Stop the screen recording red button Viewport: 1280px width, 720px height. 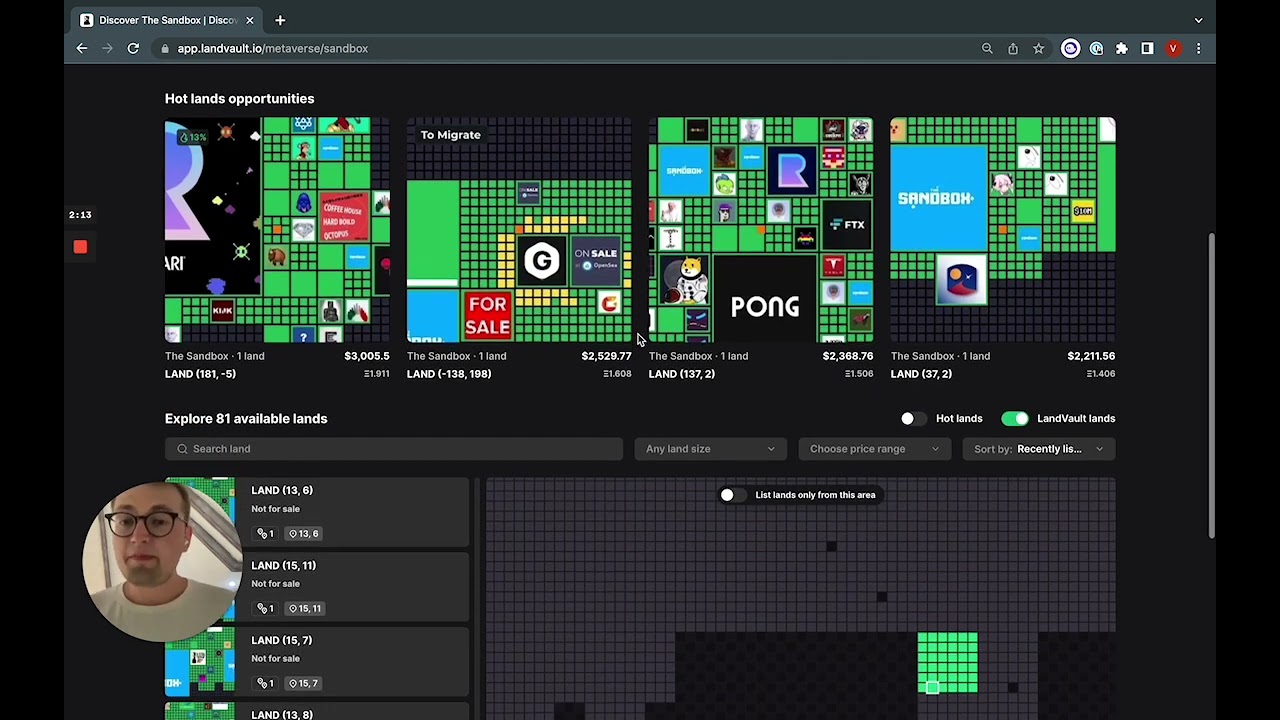point(80,247)
